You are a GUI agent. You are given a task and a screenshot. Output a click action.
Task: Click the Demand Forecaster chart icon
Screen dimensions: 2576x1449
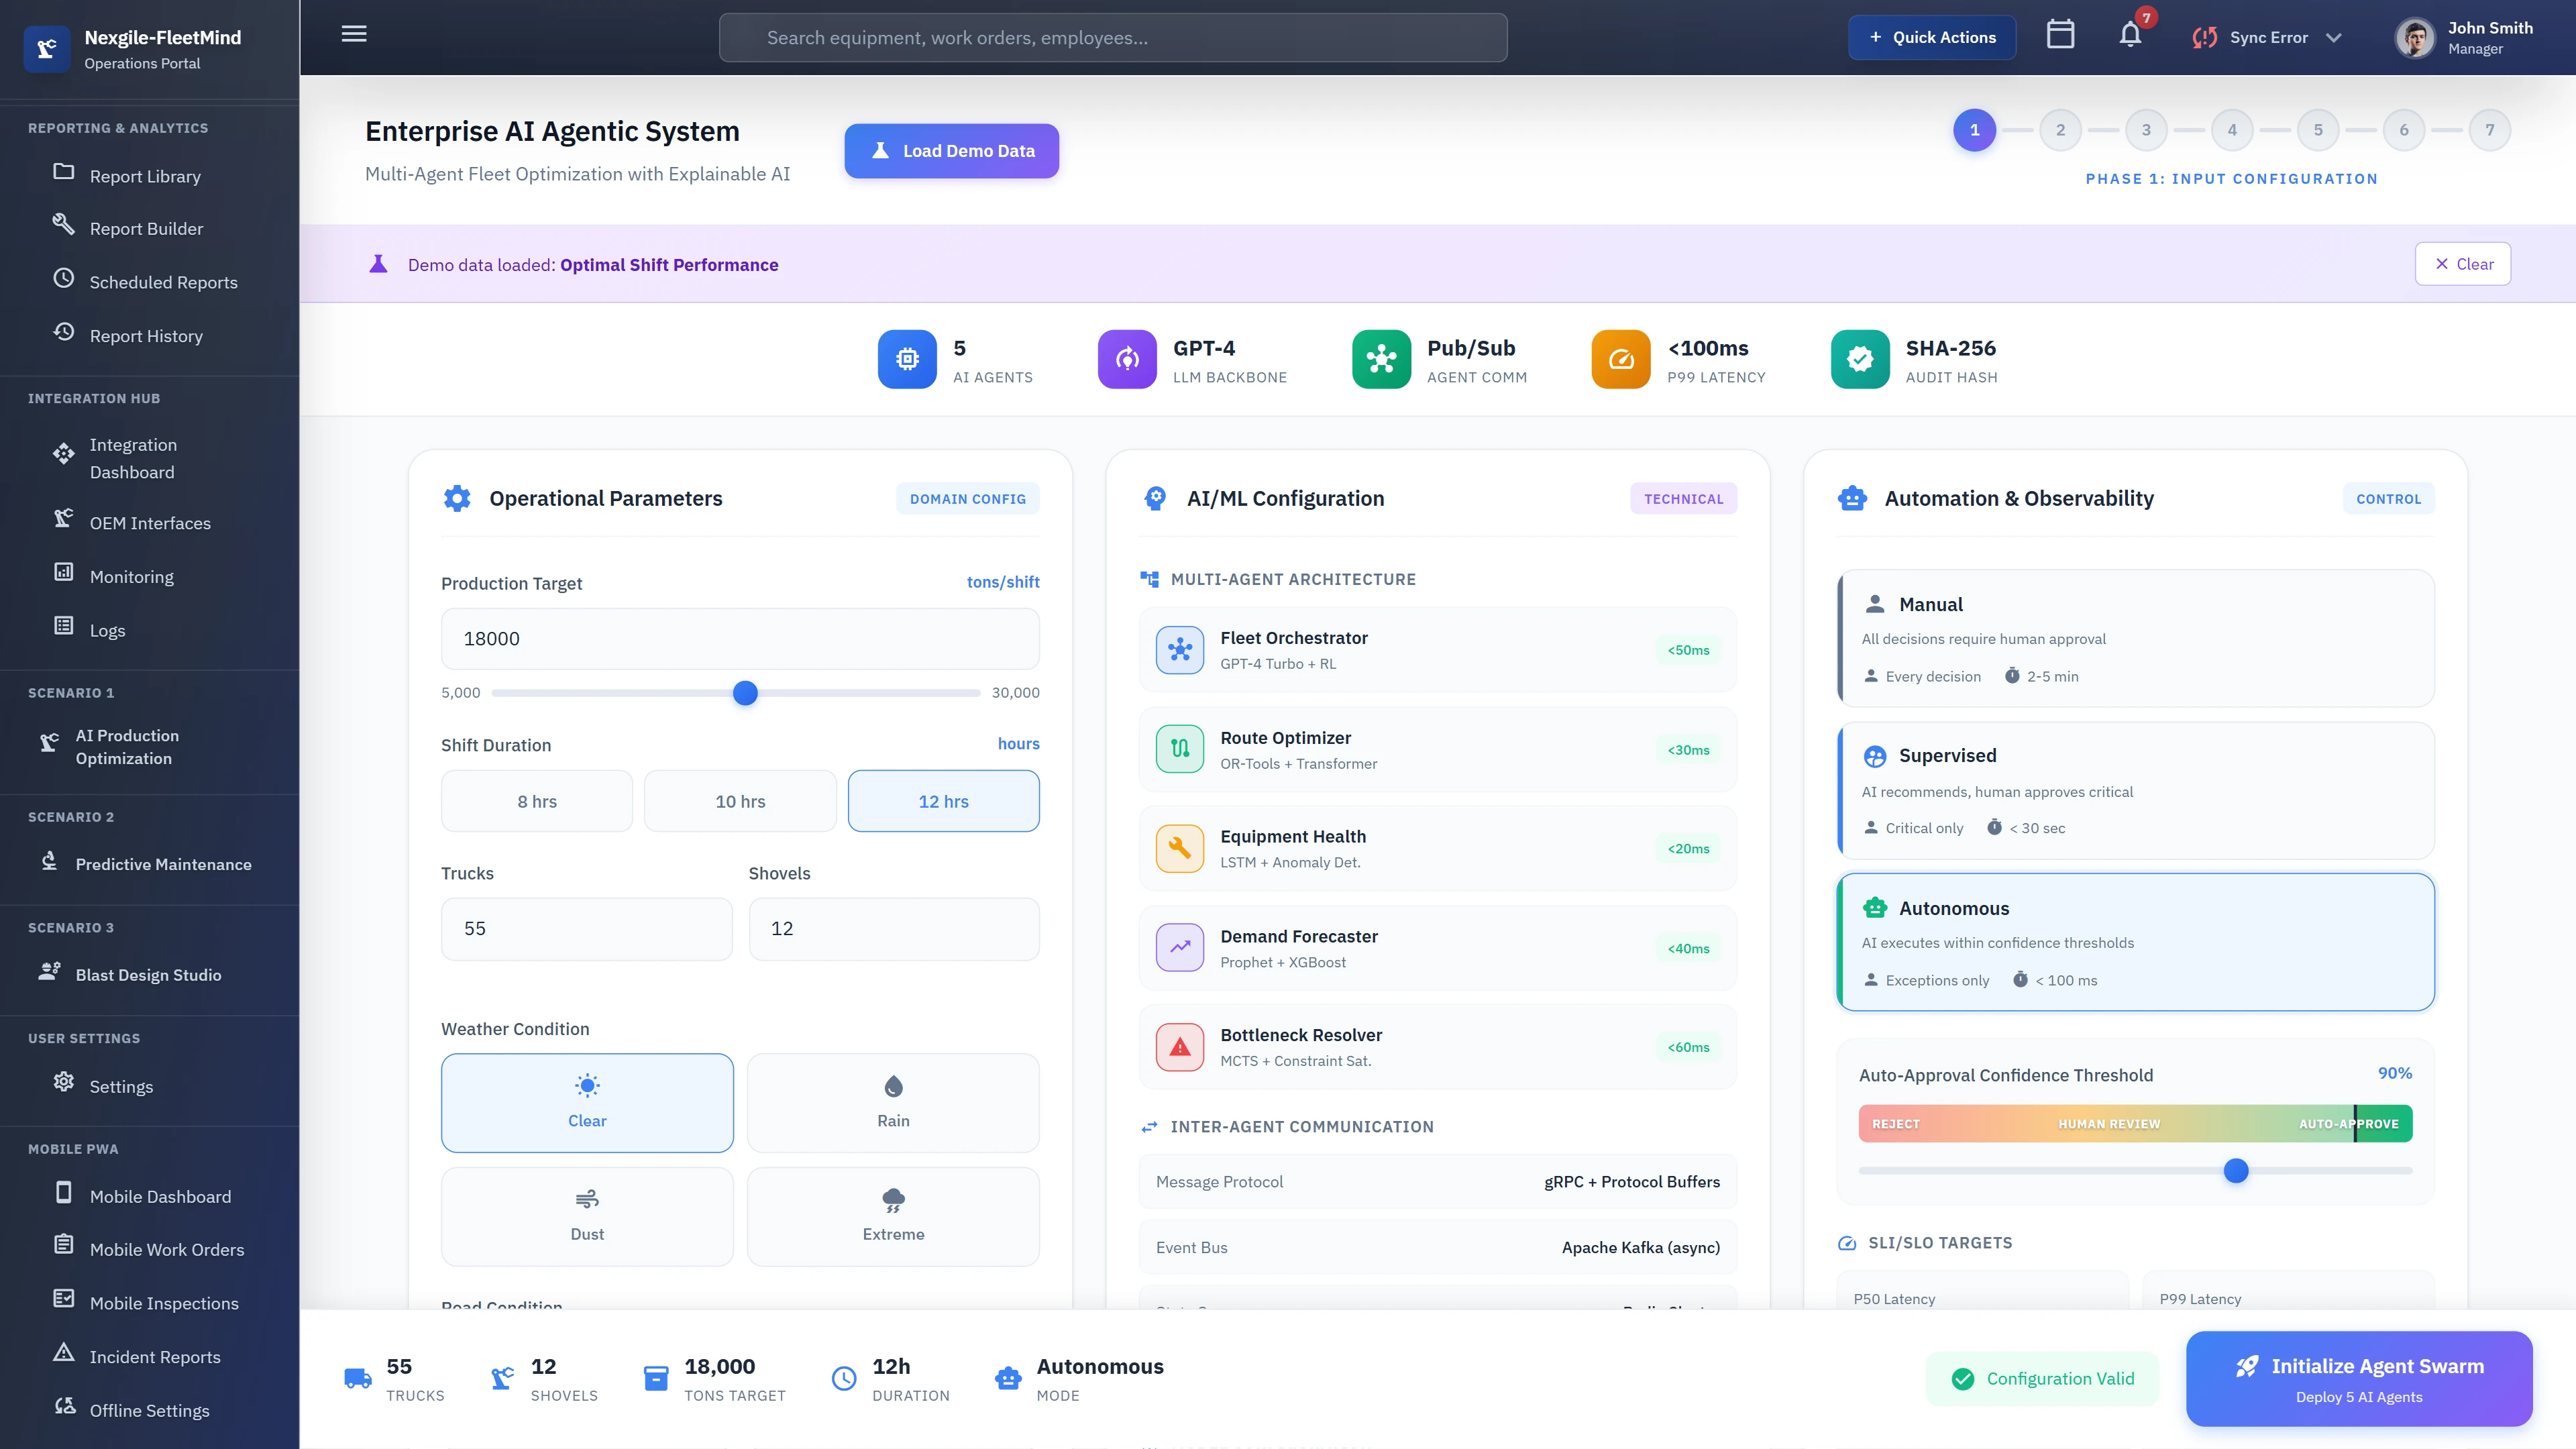click(1180, 947)
